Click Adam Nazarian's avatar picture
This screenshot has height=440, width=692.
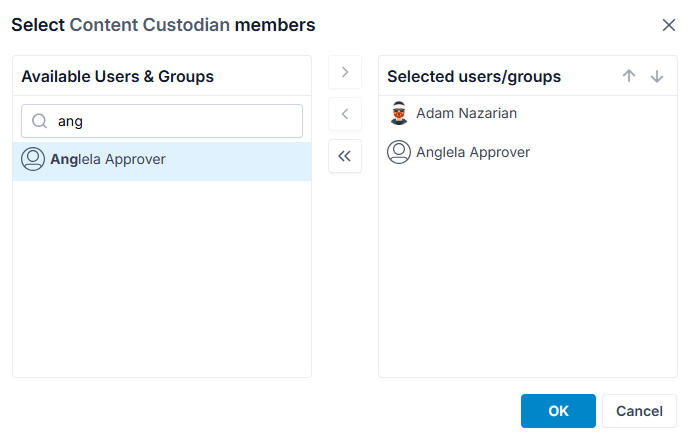399,113
